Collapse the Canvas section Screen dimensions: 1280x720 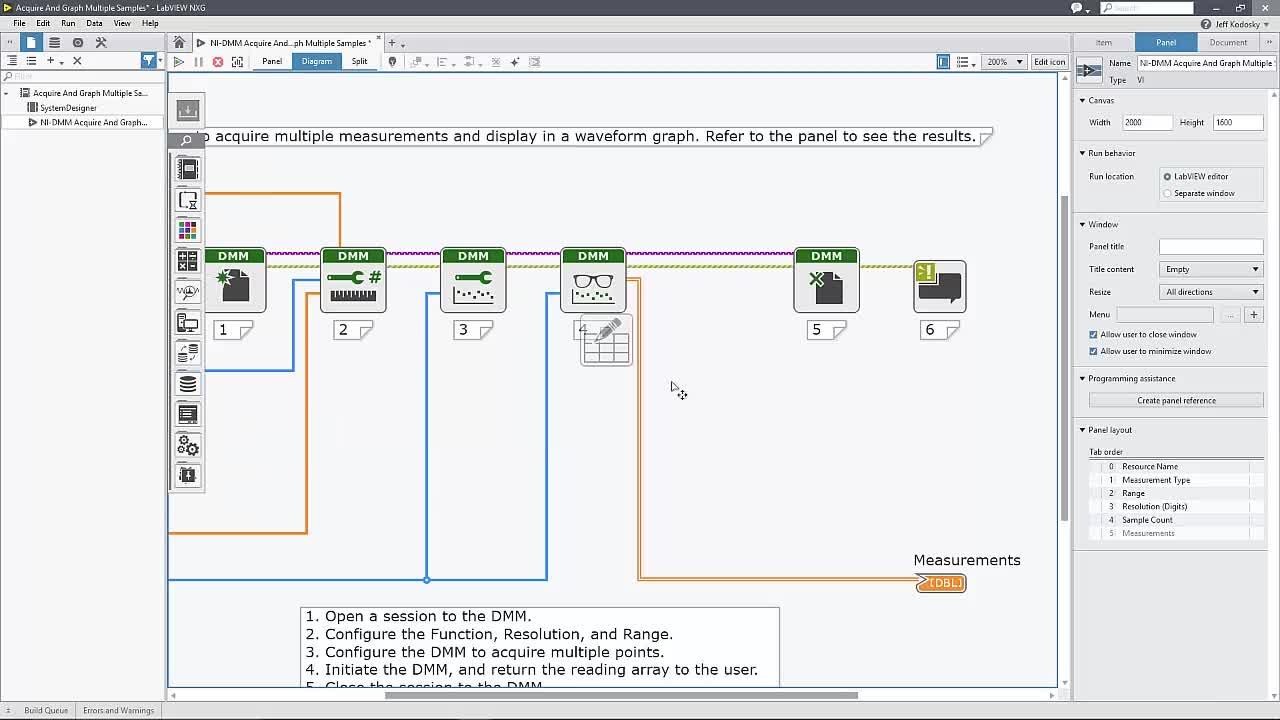click(x=1082, y=100)
